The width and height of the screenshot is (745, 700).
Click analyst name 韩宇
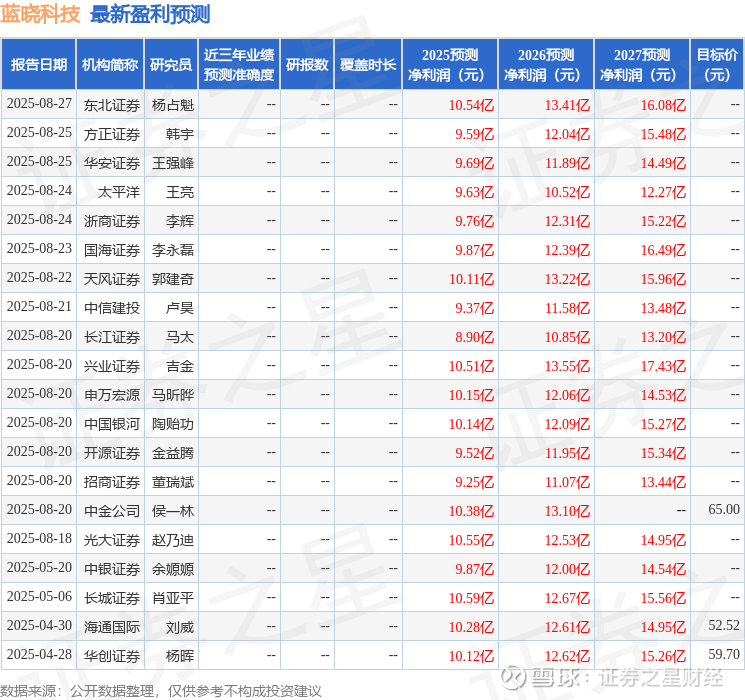[x=180, y=134]
